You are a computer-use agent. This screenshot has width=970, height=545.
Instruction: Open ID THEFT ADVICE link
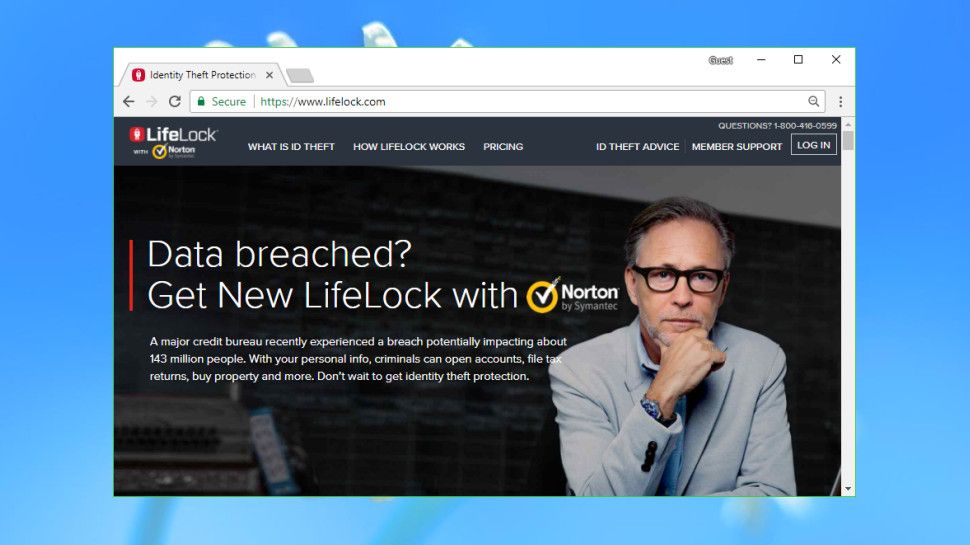637,147
